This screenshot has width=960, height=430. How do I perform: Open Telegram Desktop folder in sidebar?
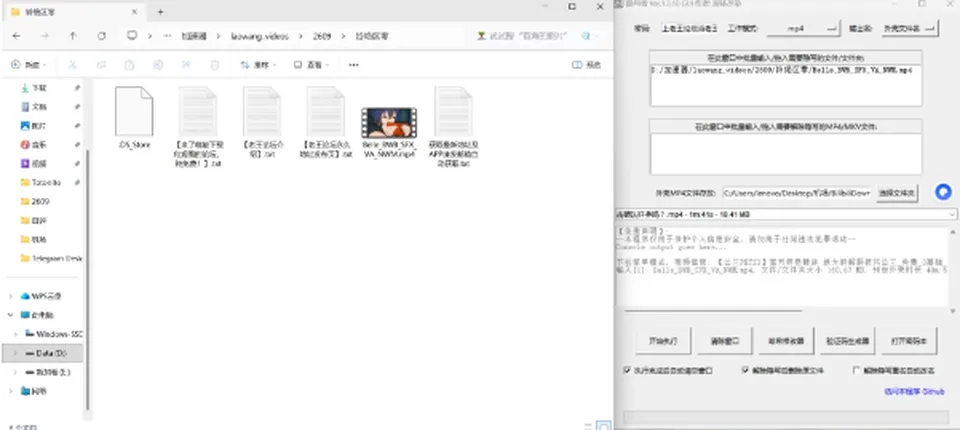click(x=51, y=258)
